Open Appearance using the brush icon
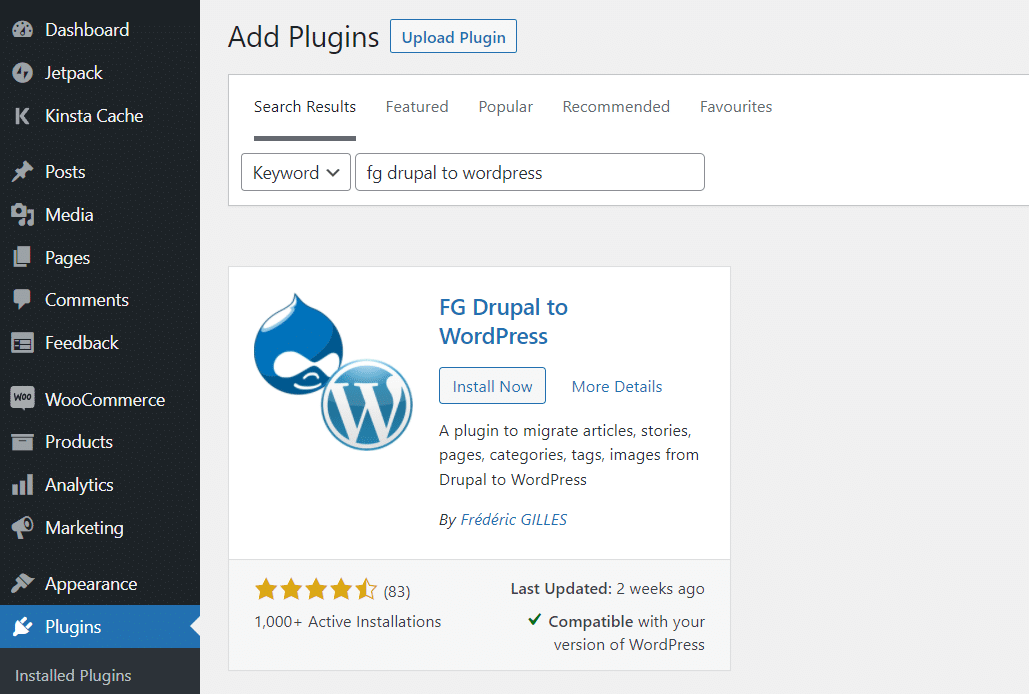 tap(22, 583)
